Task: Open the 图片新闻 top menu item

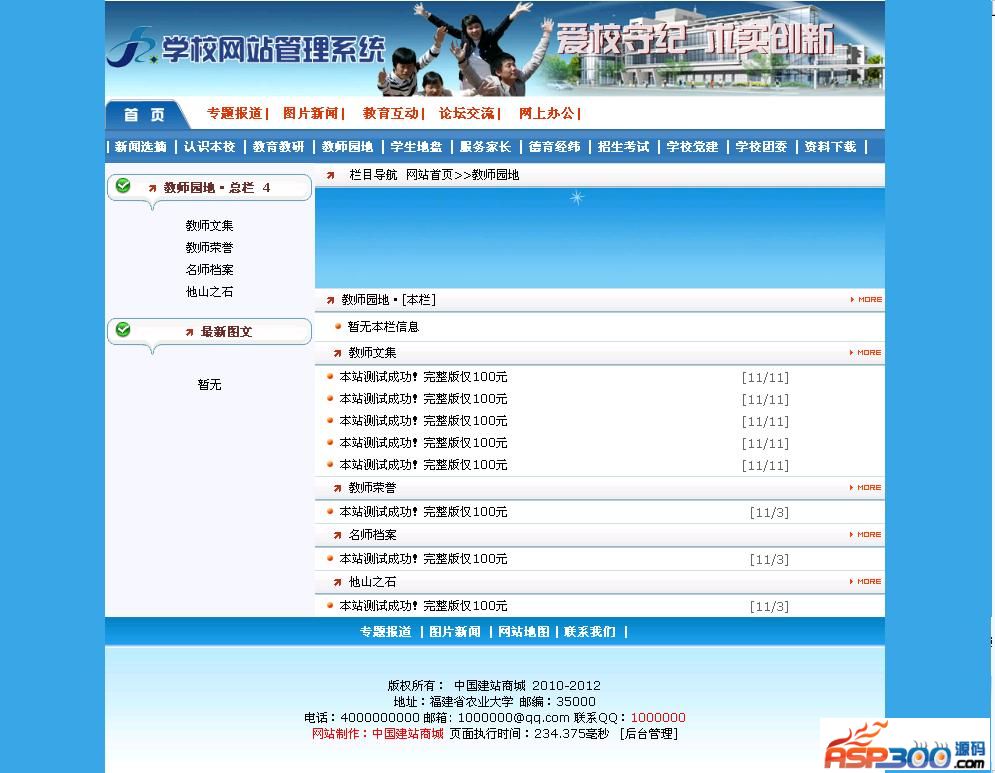Action: coord(310,114)
